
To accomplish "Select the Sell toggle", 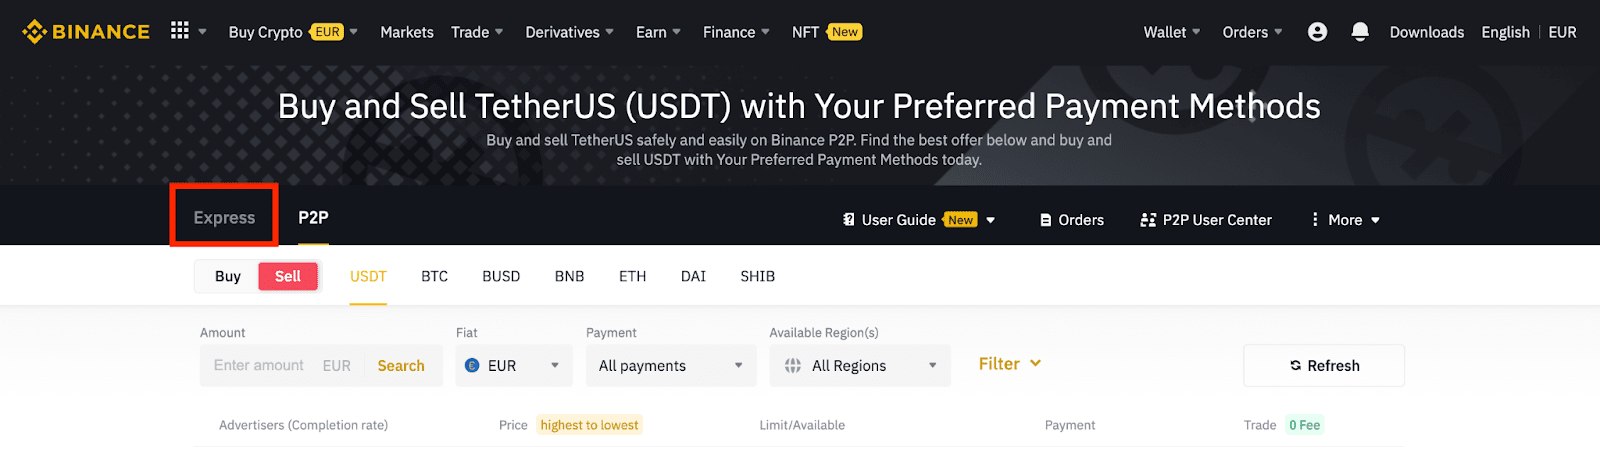I will 288,277.
